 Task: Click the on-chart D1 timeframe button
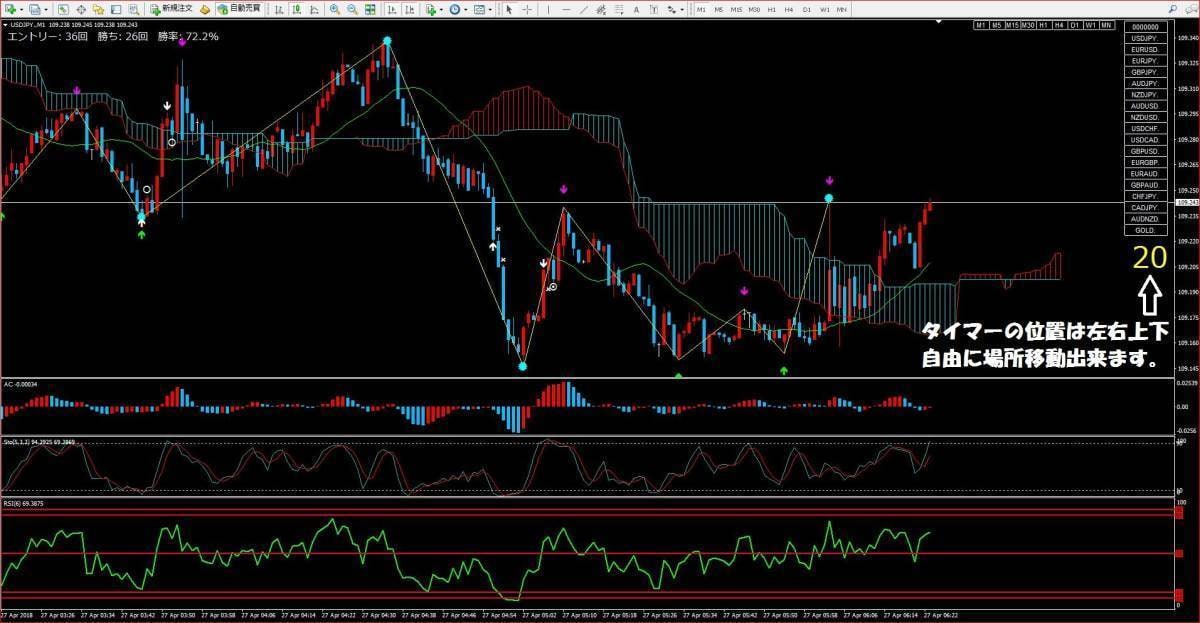tap(1075, 25)
